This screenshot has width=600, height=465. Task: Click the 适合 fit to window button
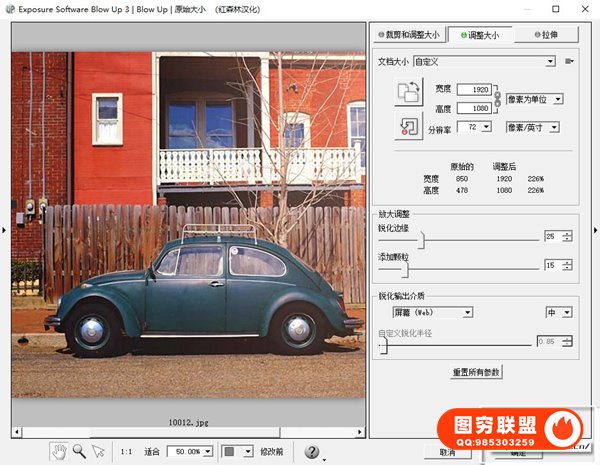click(x=152, y=452)
